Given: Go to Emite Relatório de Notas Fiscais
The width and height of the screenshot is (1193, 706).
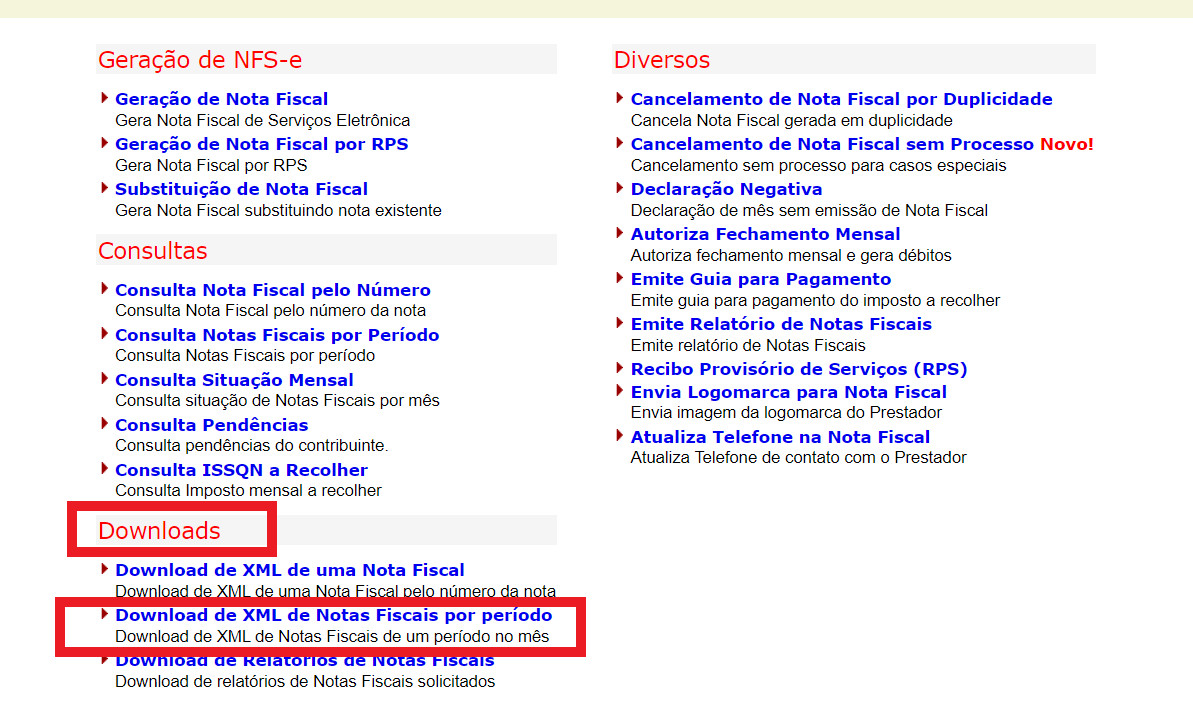Looking at the screenshot, I should (x=781, y=324).
